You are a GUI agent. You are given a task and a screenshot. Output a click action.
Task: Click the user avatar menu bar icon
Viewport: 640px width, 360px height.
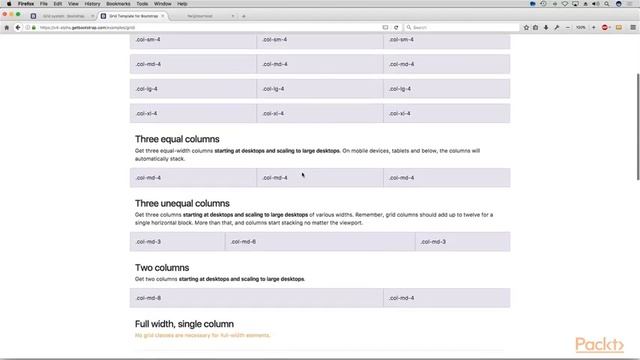[x=619, y=4]
